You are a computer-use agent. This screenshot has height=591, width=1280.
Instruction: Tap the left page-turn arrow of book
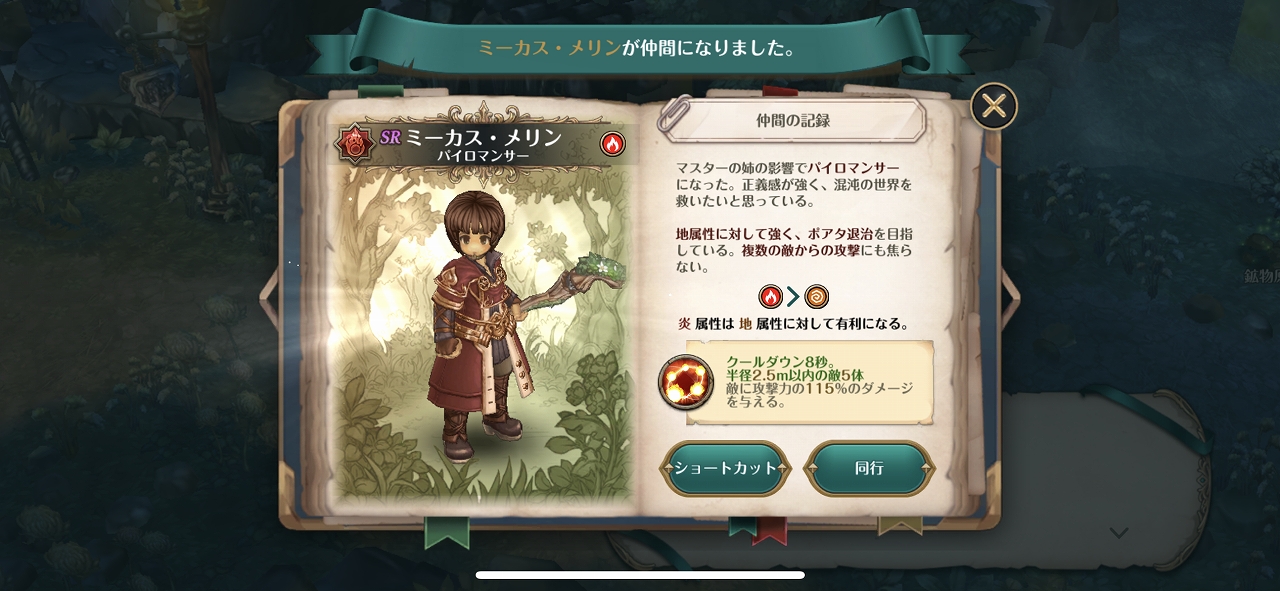pos(268,297)
